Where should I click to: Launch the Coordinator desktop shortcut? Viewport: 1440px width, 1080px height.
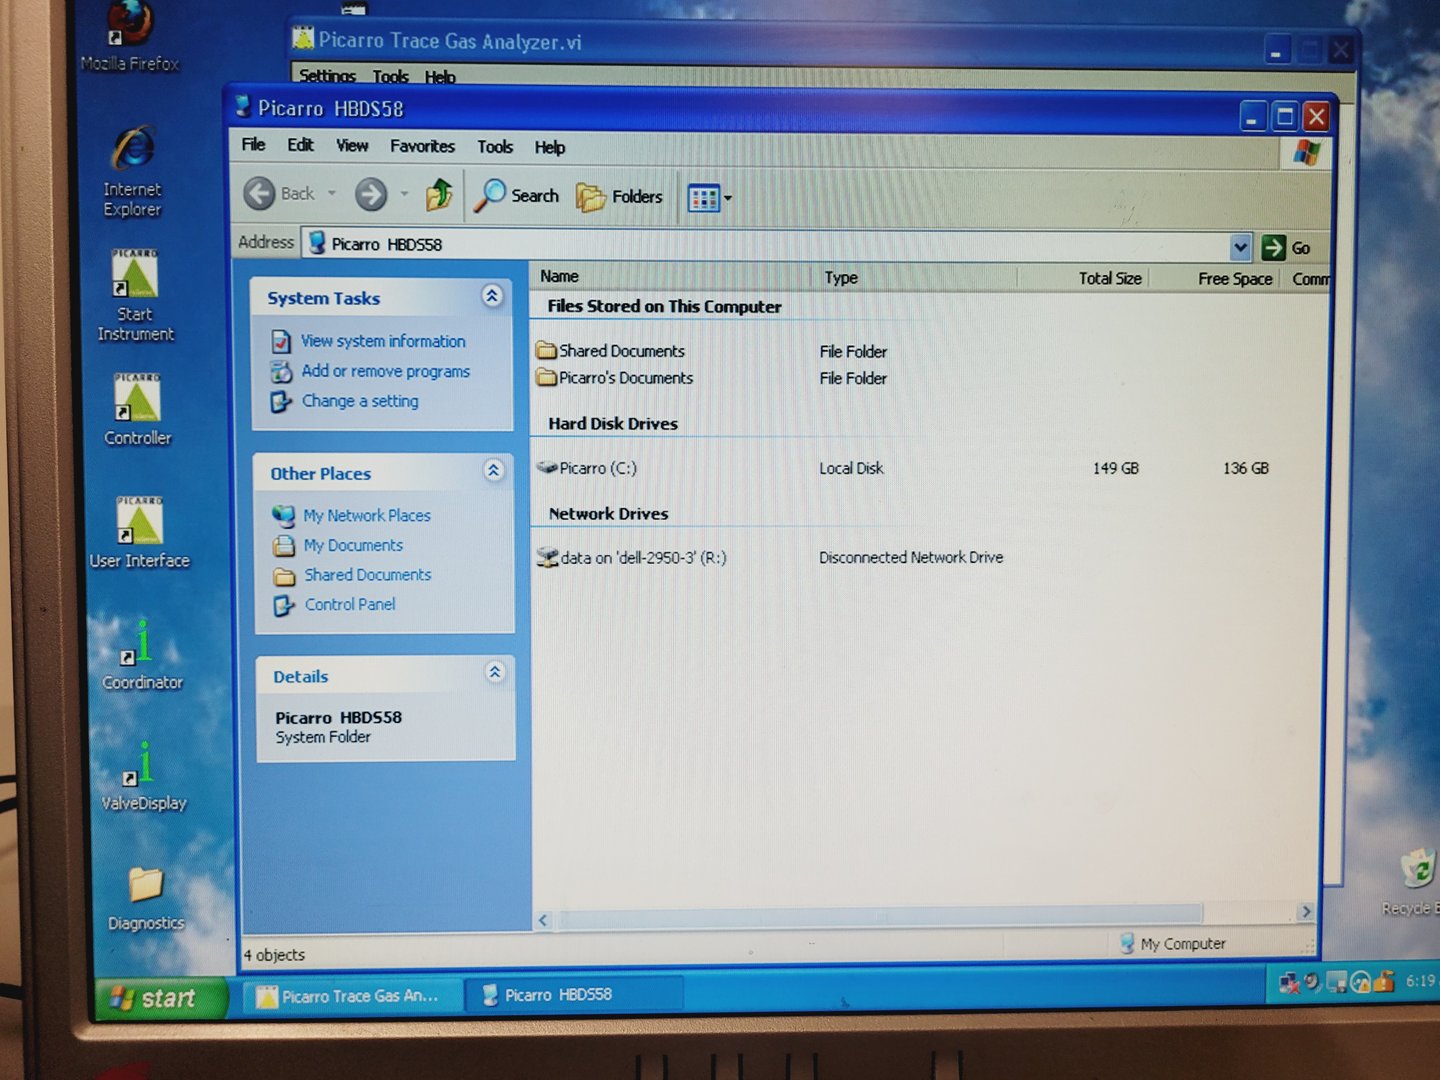click(142, 653)
